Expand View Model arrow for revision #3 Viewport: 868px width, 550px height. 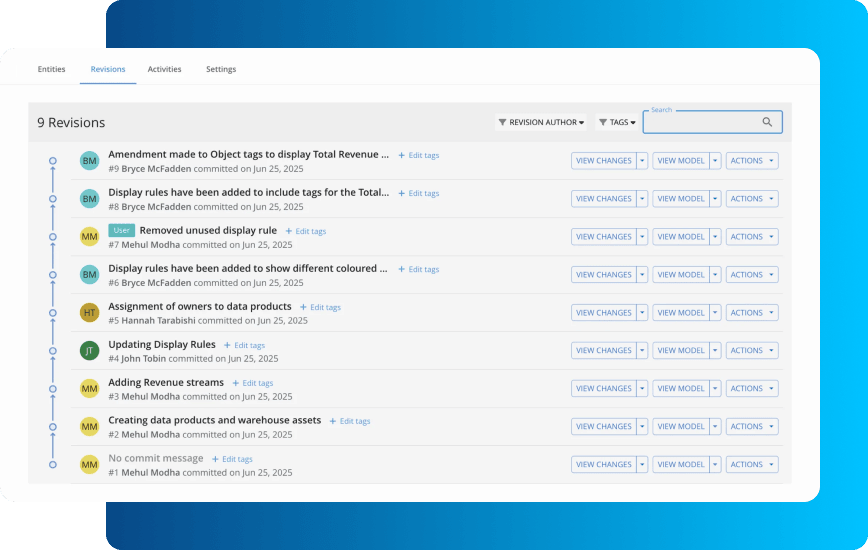coord(715,389)
